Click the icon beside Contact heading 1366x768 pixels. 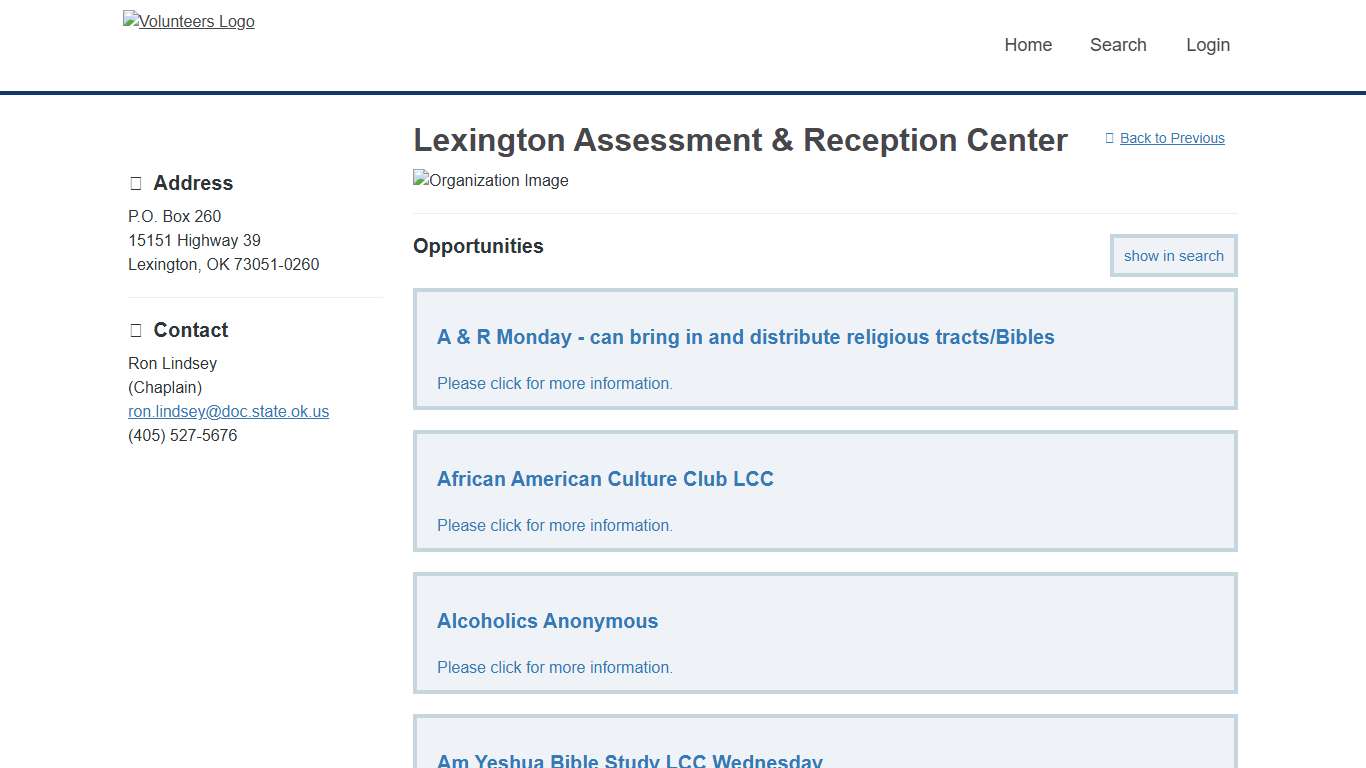coord(136,330)
